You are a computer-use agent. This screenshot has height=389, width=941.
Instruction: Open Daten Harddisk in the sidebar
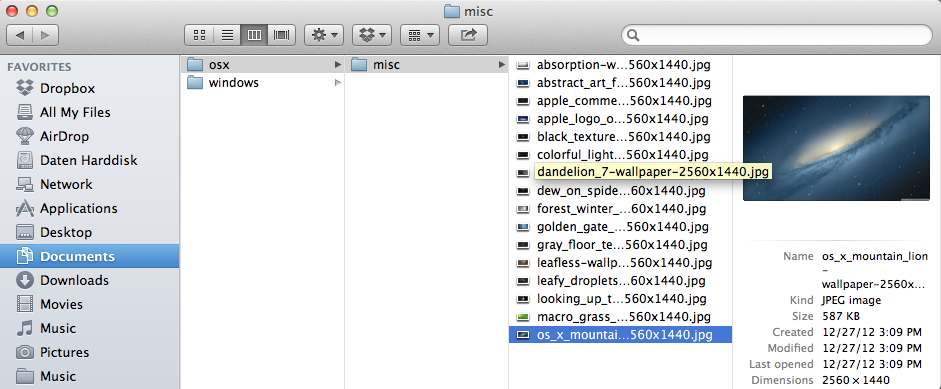point(89,160)
